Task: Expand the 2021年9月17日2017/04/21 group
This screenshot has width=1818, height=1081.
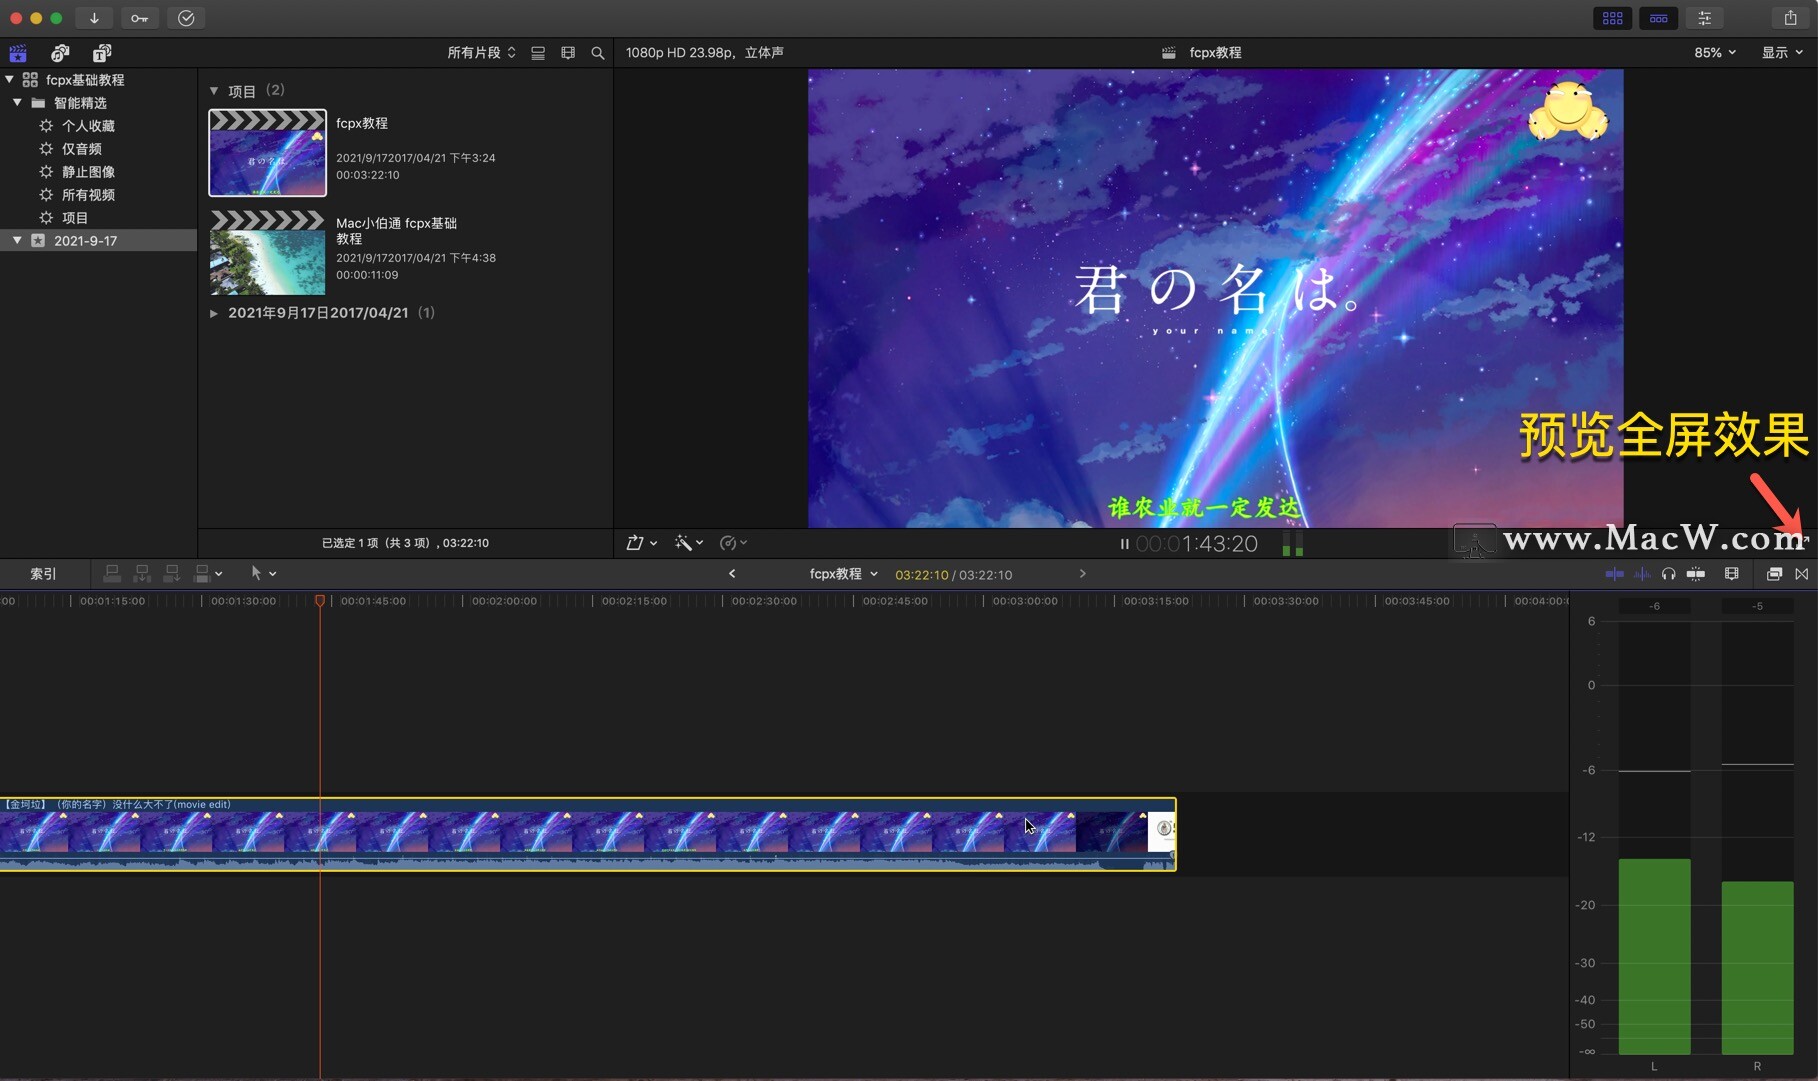Action: coord(214,313)
